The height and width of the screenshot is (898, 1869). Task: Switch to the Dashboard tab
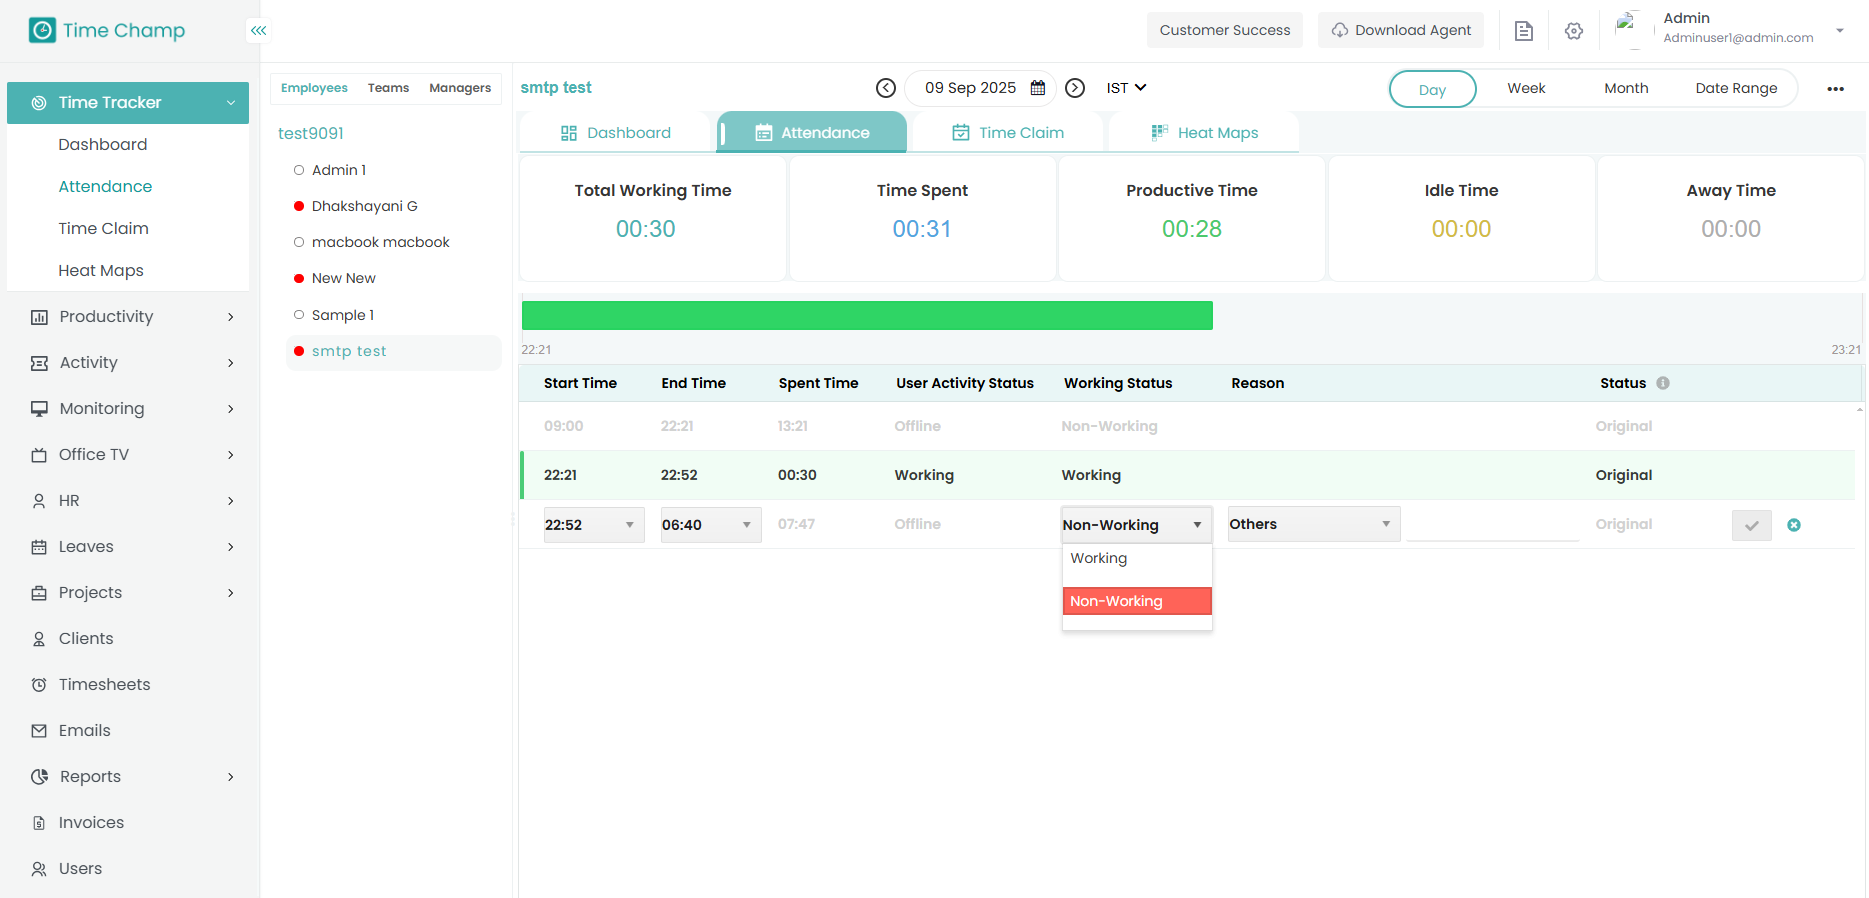(616, 133)
